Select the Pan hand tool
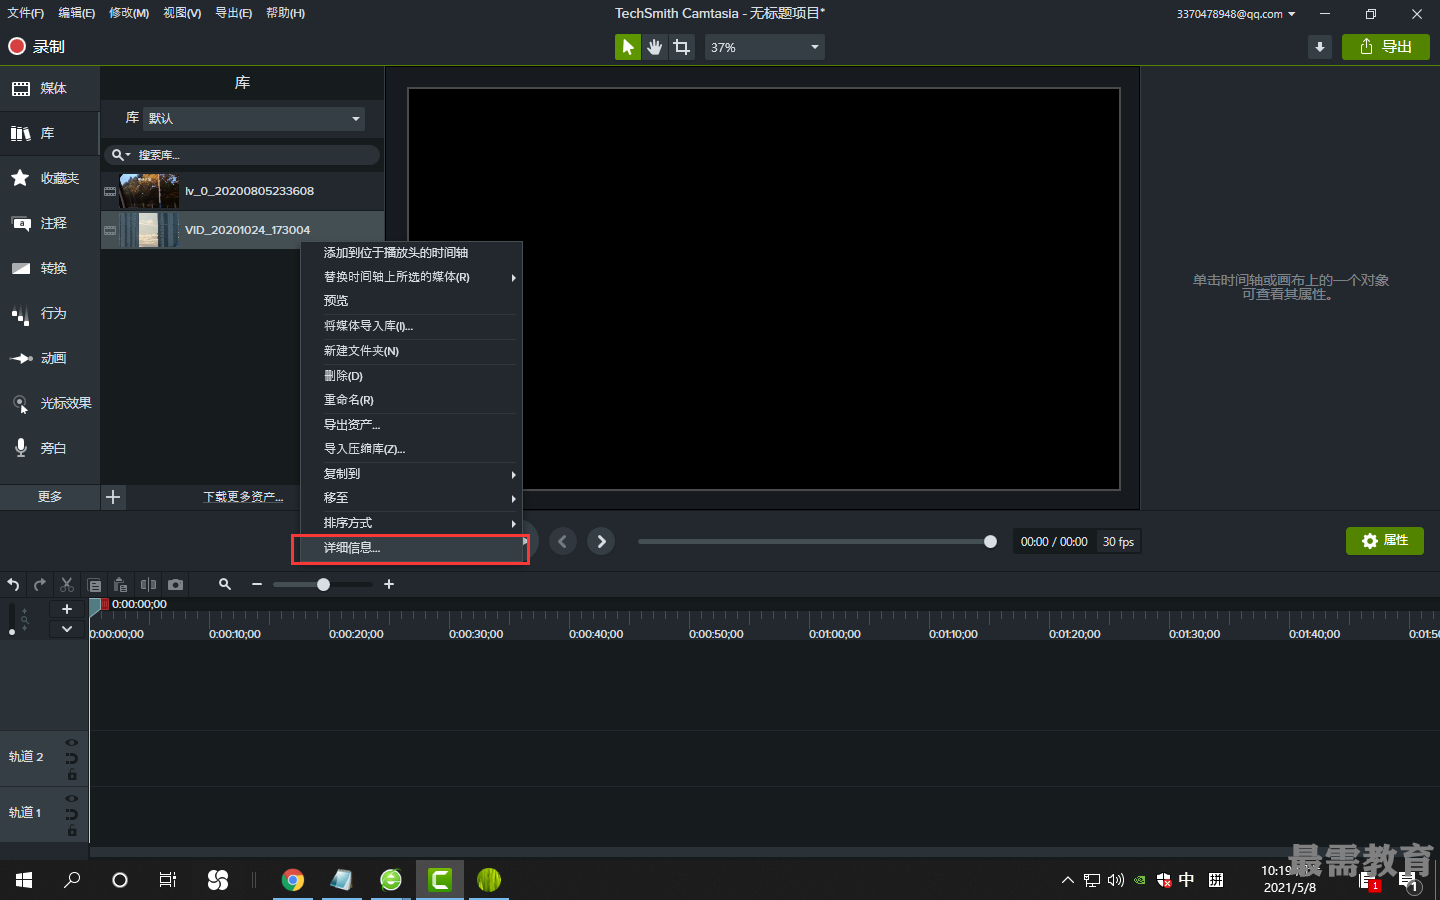Viewport: 1440px width, 900px height. (x=654, y=47)
